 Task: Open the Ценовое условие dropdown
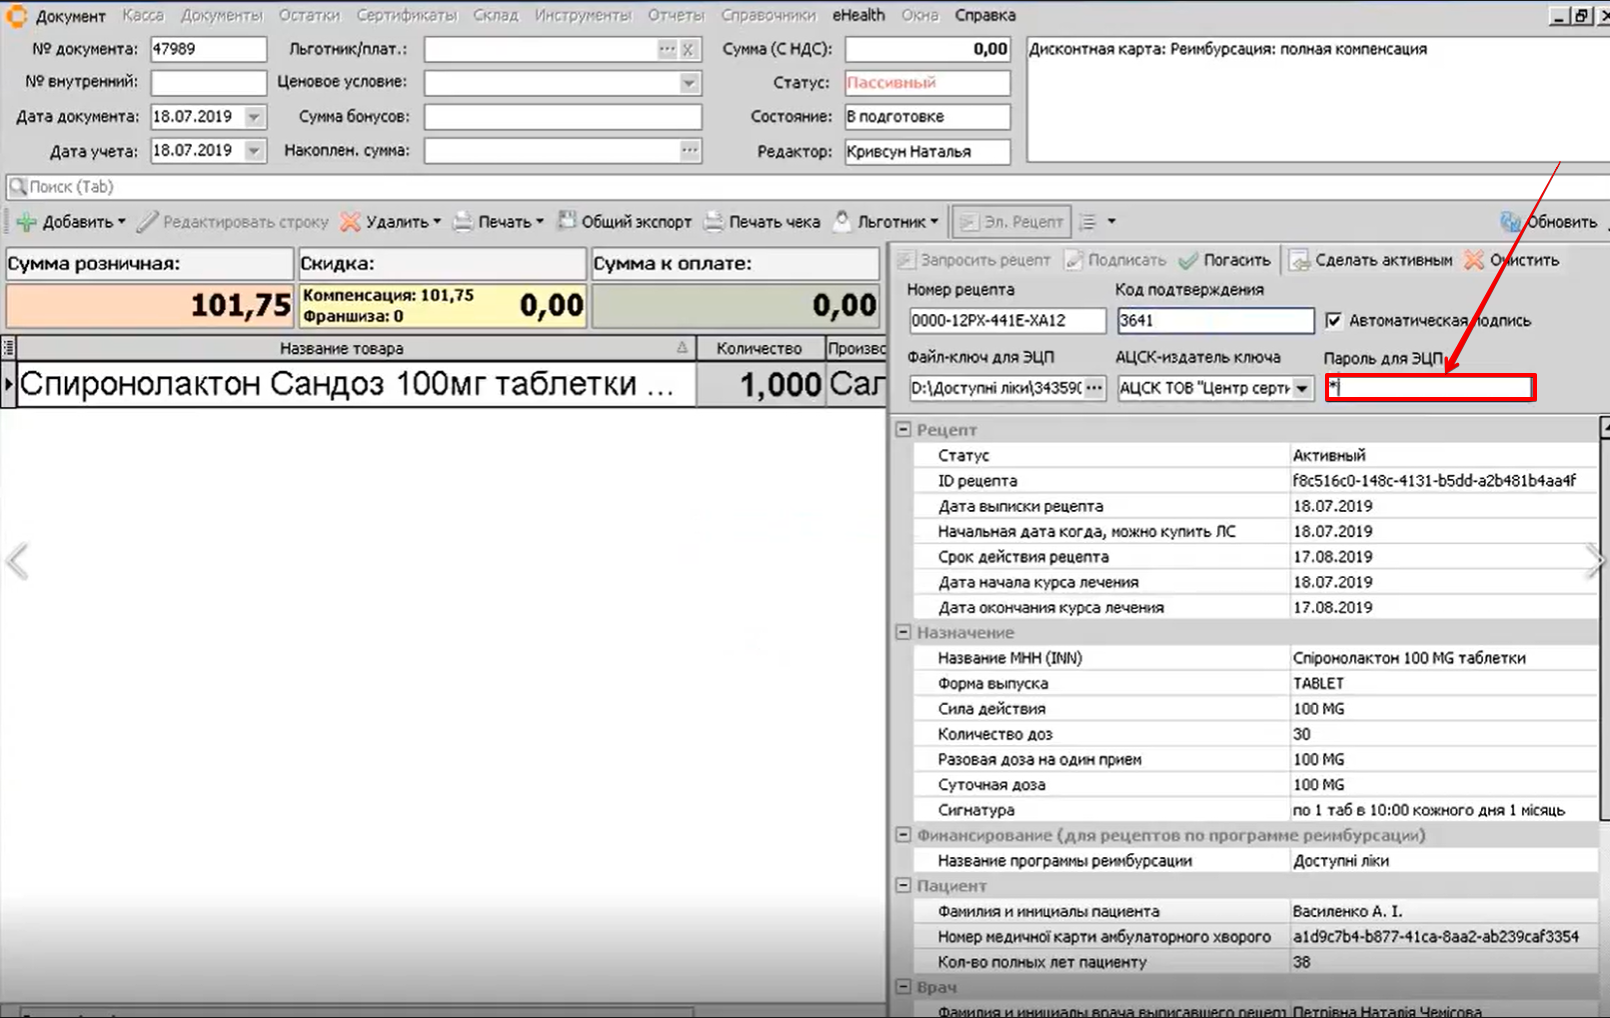pos(688,83)
